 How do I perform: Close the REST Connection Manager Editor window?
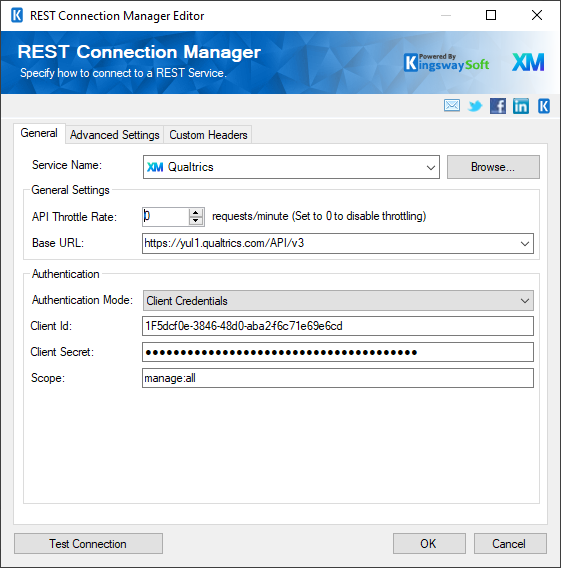pos(537,15)
